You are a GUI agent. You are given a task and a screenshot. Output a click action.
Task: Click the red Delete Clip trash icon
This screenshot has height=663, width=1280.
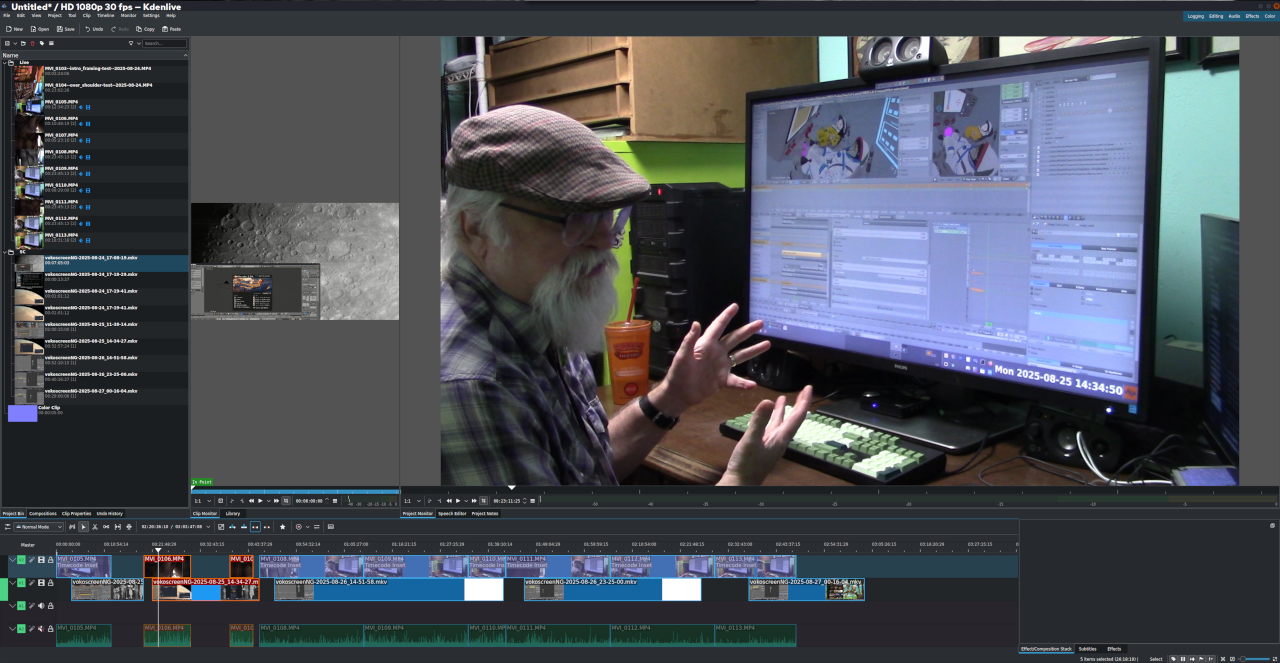[32, 43]
